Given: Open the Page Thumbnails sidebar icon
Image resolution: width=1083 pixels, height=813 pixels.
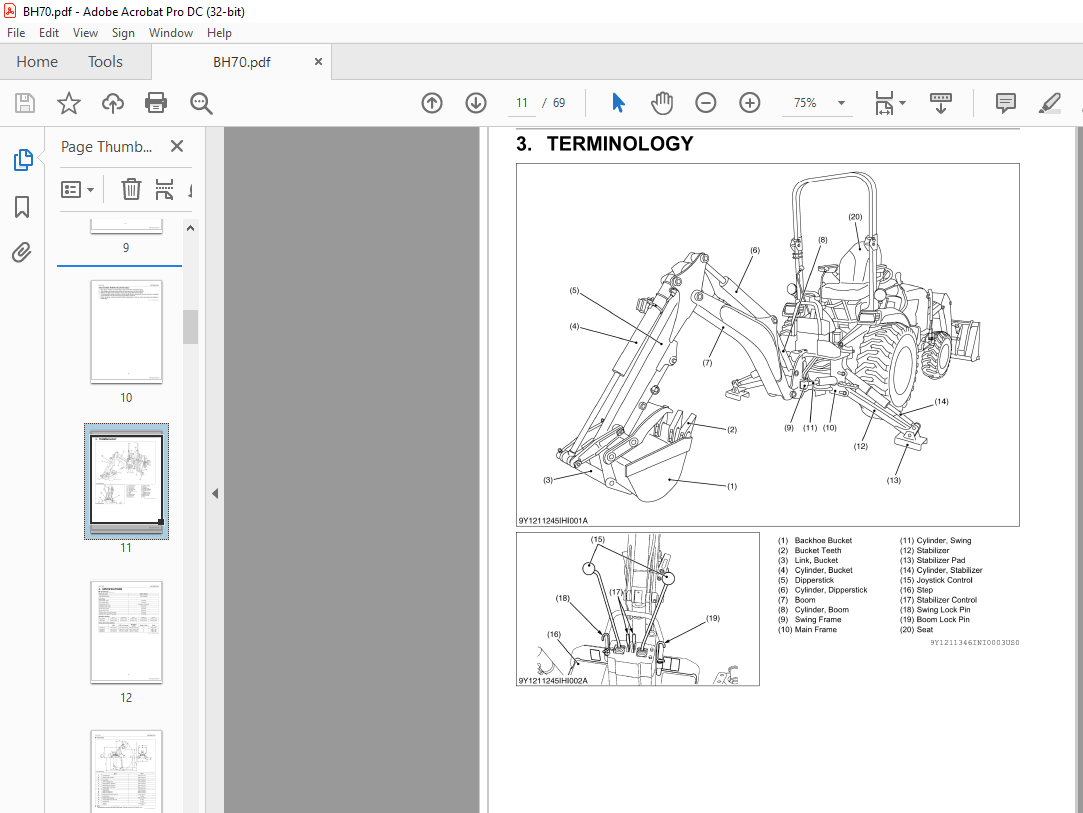Looking at the screenshot, I should [23, 160].
